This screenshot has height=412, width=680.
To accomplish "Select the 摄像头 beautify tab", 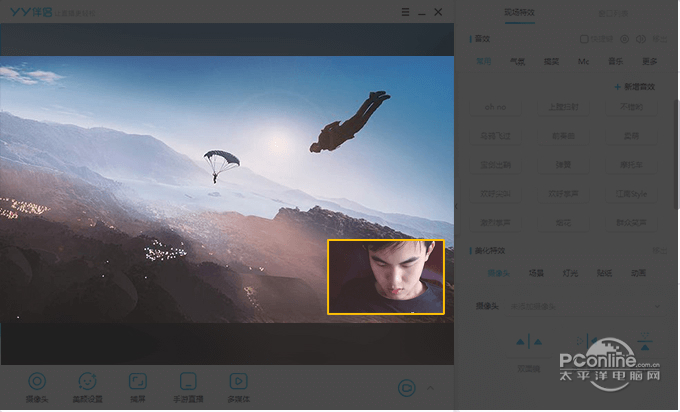I will tap(499, 273).
